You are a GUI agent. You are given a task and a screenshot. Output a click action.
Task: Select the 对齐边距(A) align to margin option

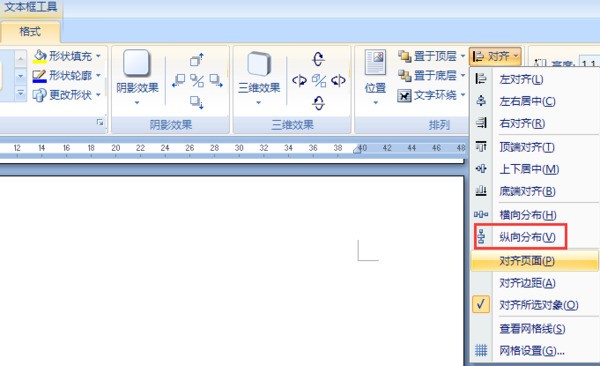click(535, 283)
